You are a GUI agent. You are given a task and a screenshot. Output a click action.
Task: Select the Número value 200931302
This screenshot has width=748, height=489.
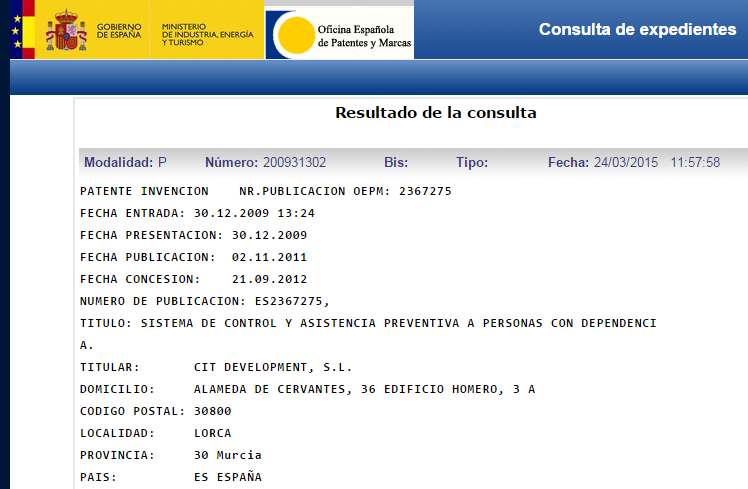[294, 163]
